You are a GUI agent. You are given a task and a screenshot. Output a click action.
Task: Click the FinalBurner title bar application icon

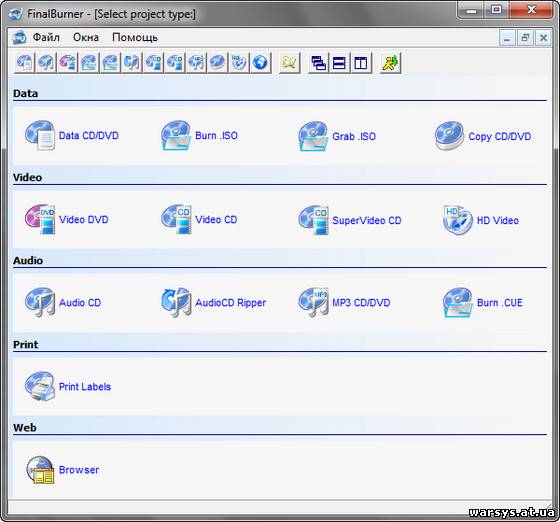click(16, 14)
